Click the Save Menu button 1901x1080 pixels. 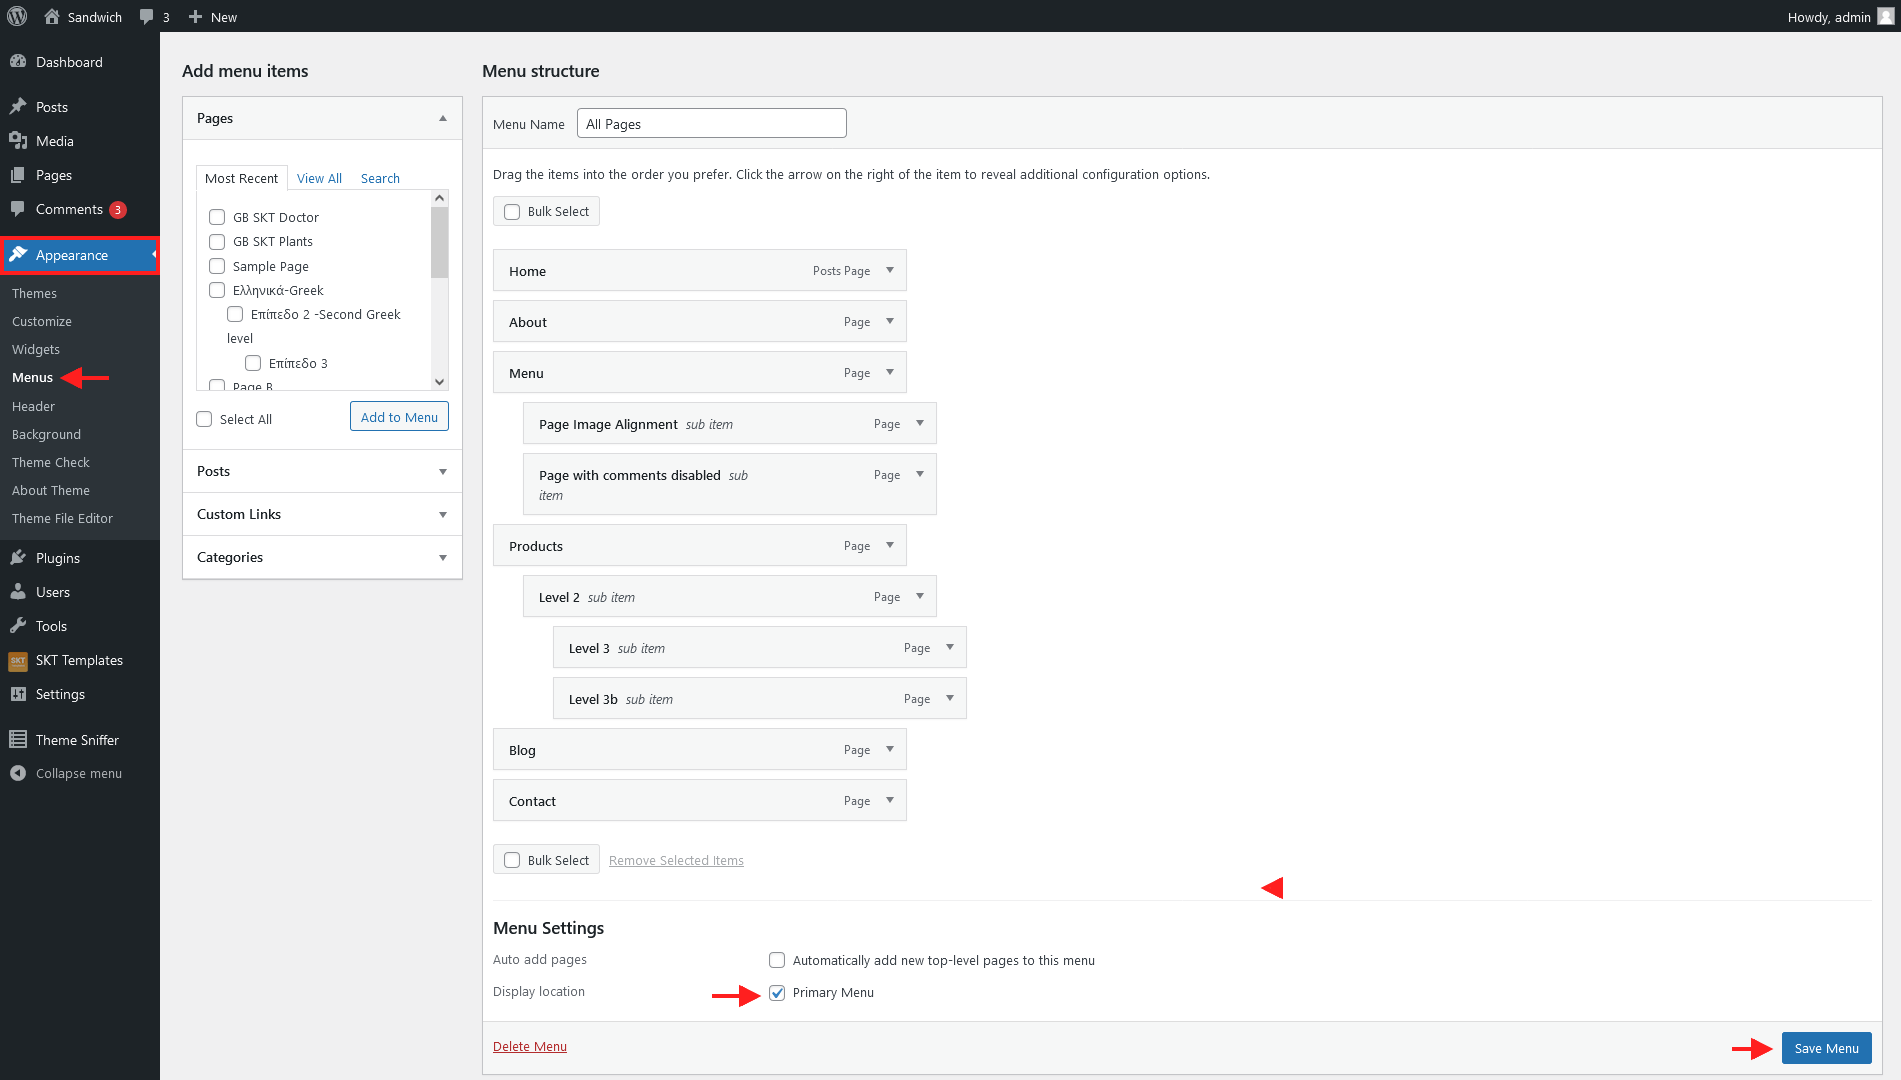tap(1826, 1048)
